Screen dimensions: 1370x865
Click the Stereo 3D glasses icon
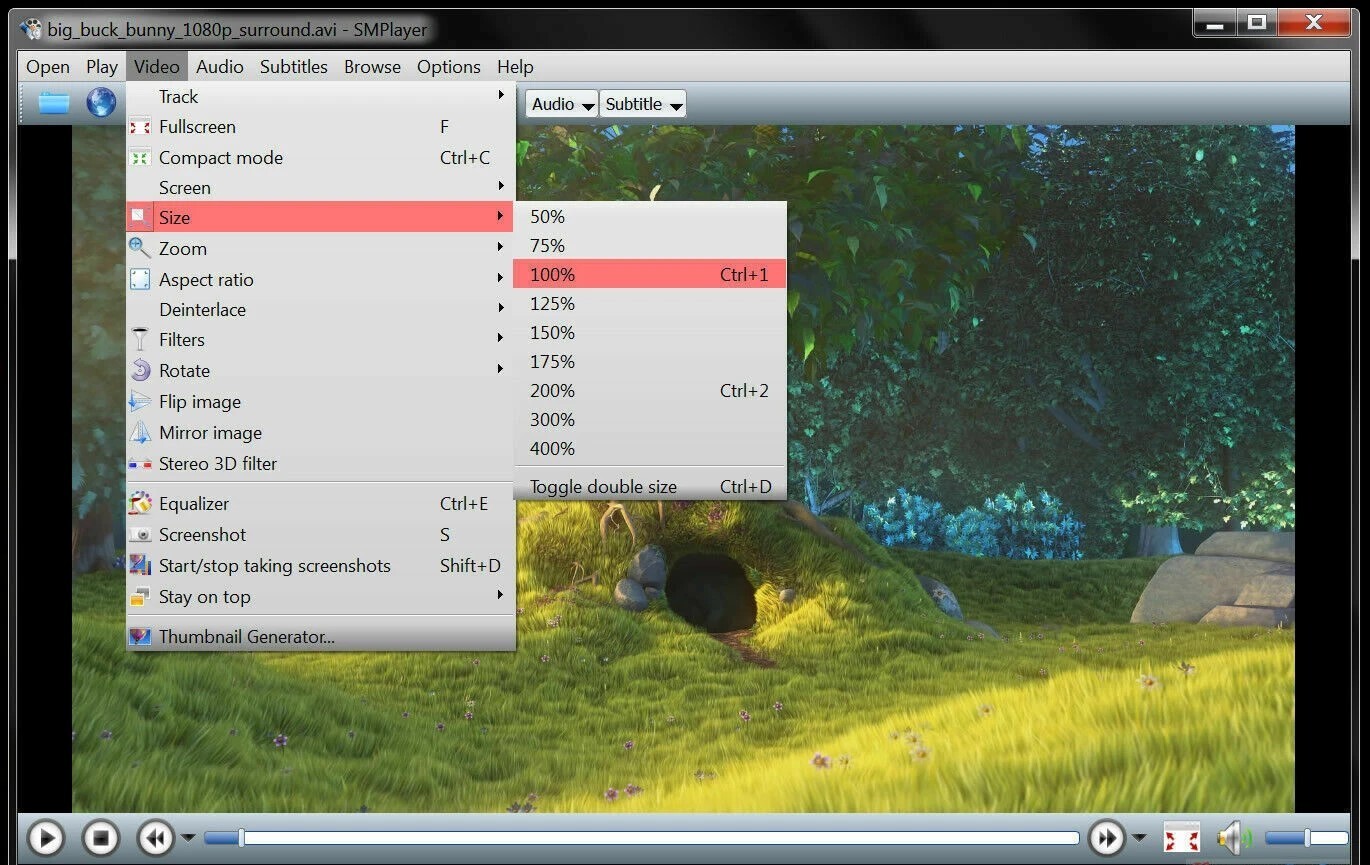140,464
